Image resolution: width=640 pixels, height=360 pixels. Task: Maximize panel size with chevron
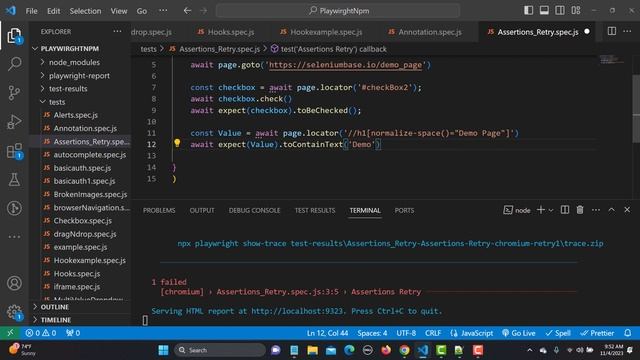[611, 210]
